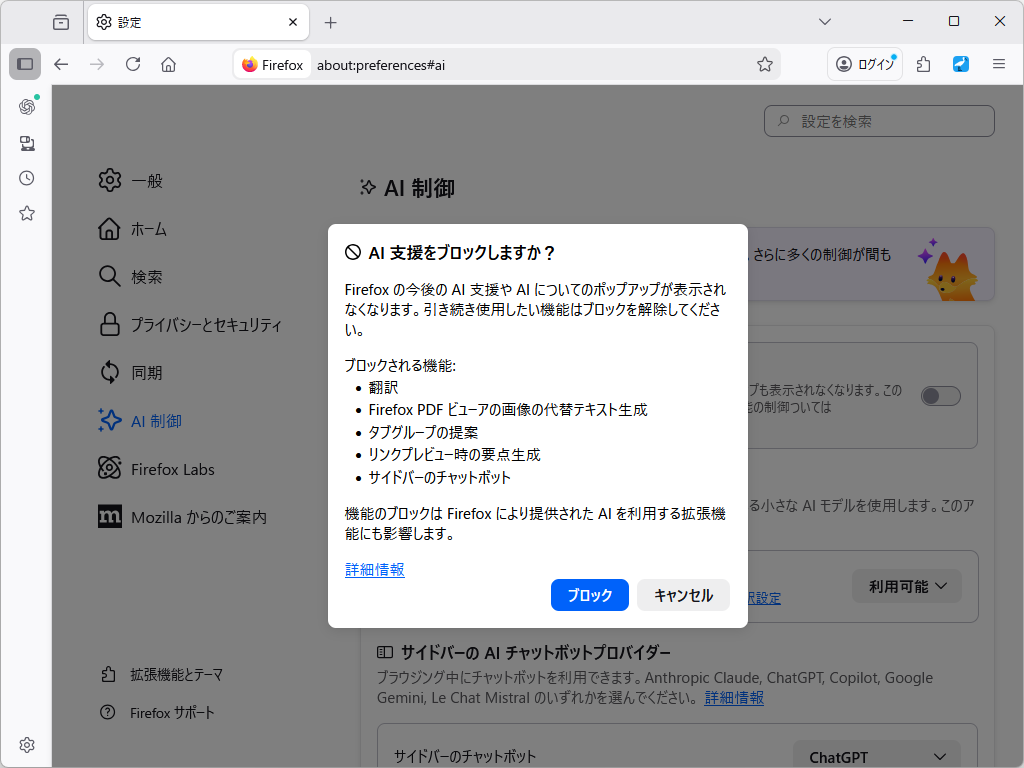The height and width of the screenshot is (768, 1024).
Task: Open the 利用可能 dropdown
Action: tap(906, 586)
